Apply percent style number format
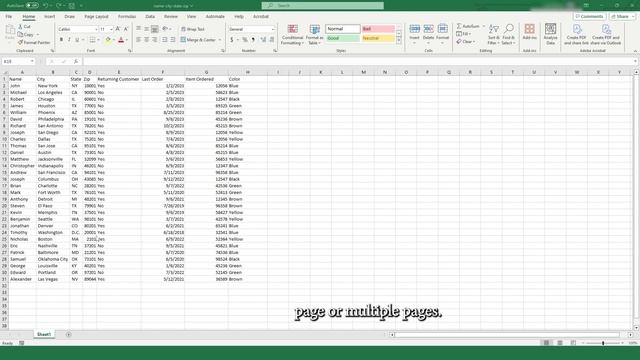Image resolution: width=640 pixels, height=360 pixels. (245, 40)
